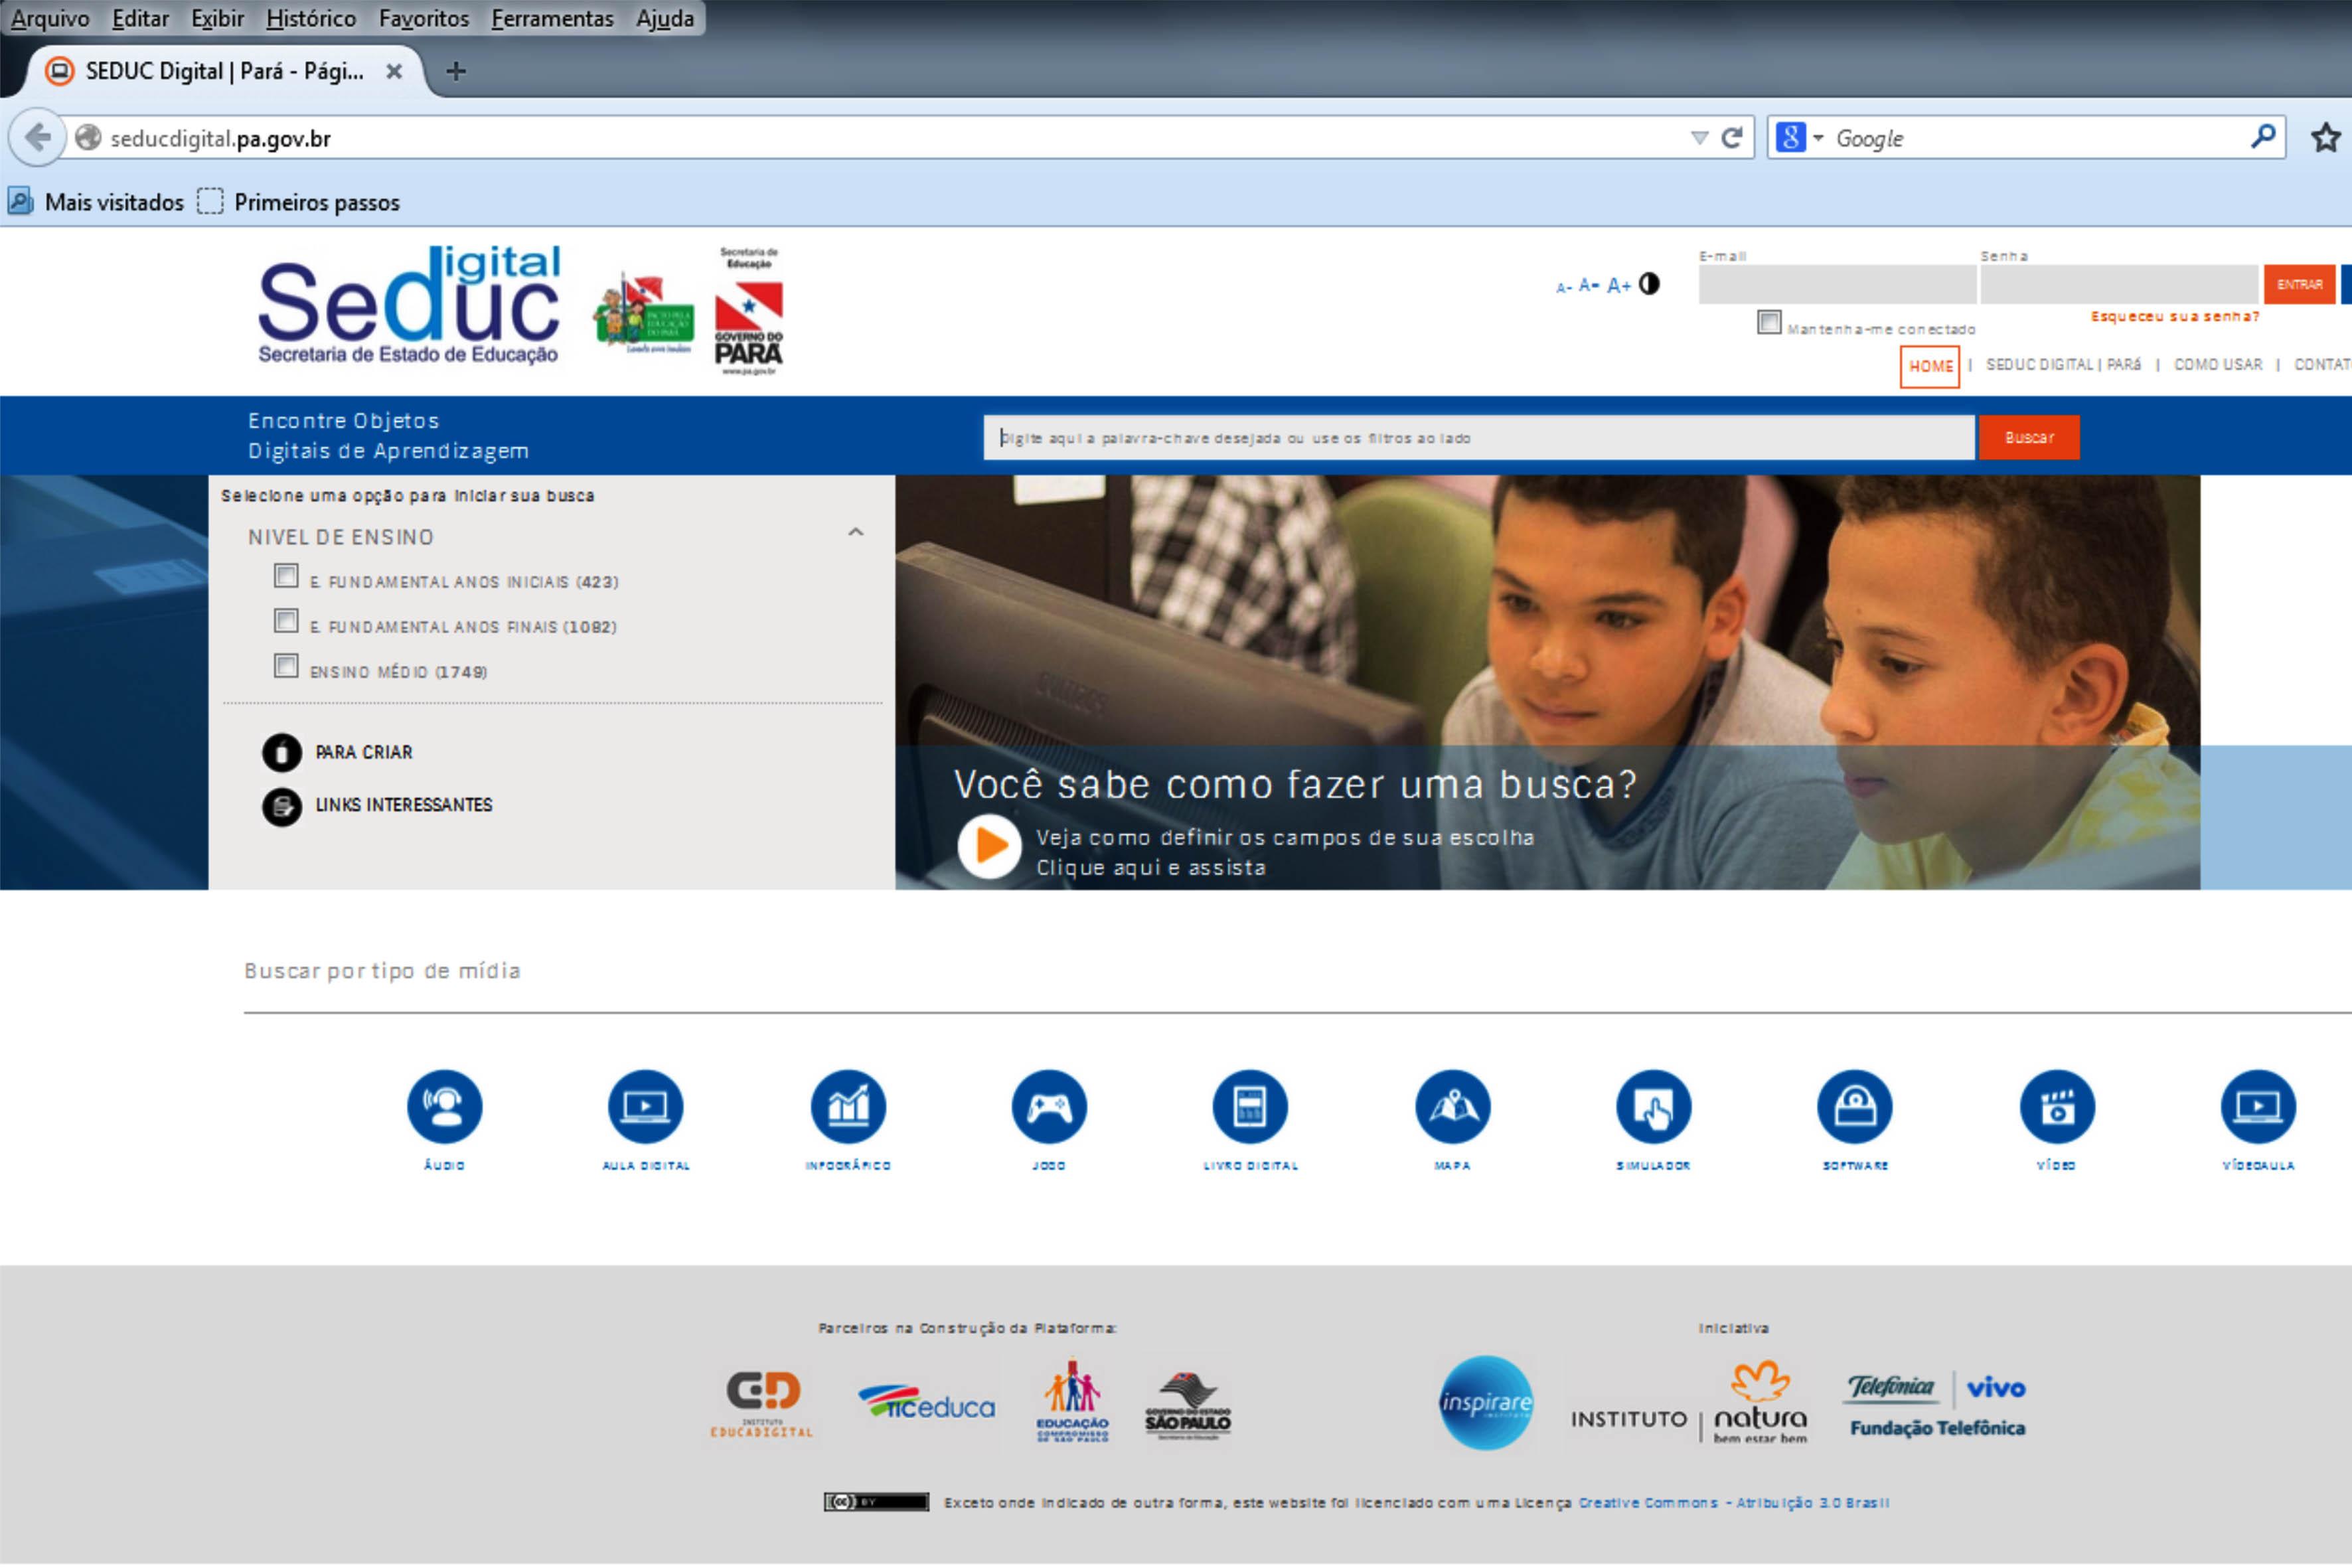Toggle the high contrast icon

(1649, 284)
